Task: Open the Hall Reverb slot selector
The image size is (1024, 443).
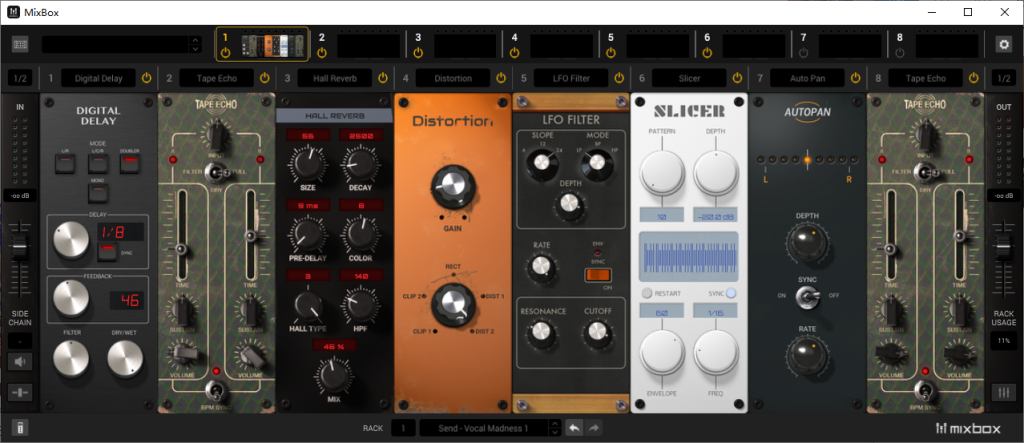Action: coord(335,78)
